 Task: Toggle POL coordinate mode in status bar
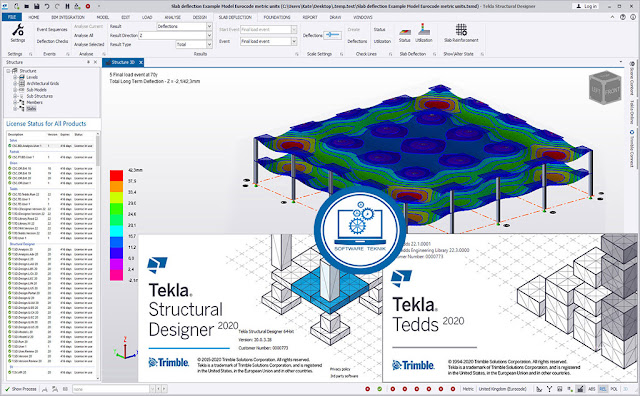click(614, 389)
